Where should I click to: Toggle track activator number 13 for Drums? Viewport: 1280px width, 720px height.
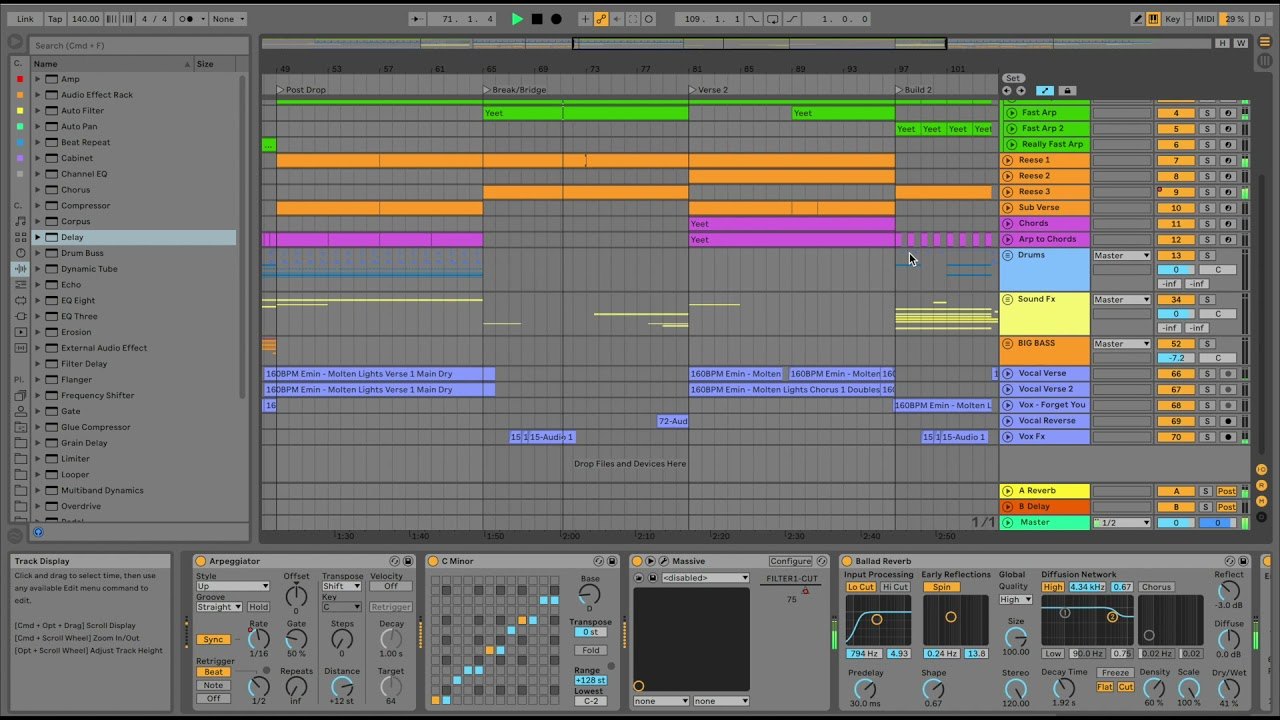(1176, 256)
